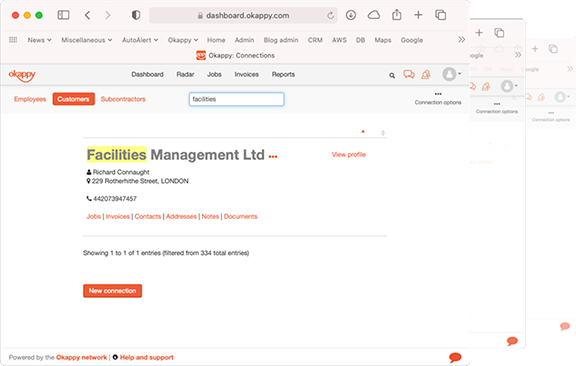The image size is (576, 366).
Task: Open the DB bookmark
Action: point(360,40)
